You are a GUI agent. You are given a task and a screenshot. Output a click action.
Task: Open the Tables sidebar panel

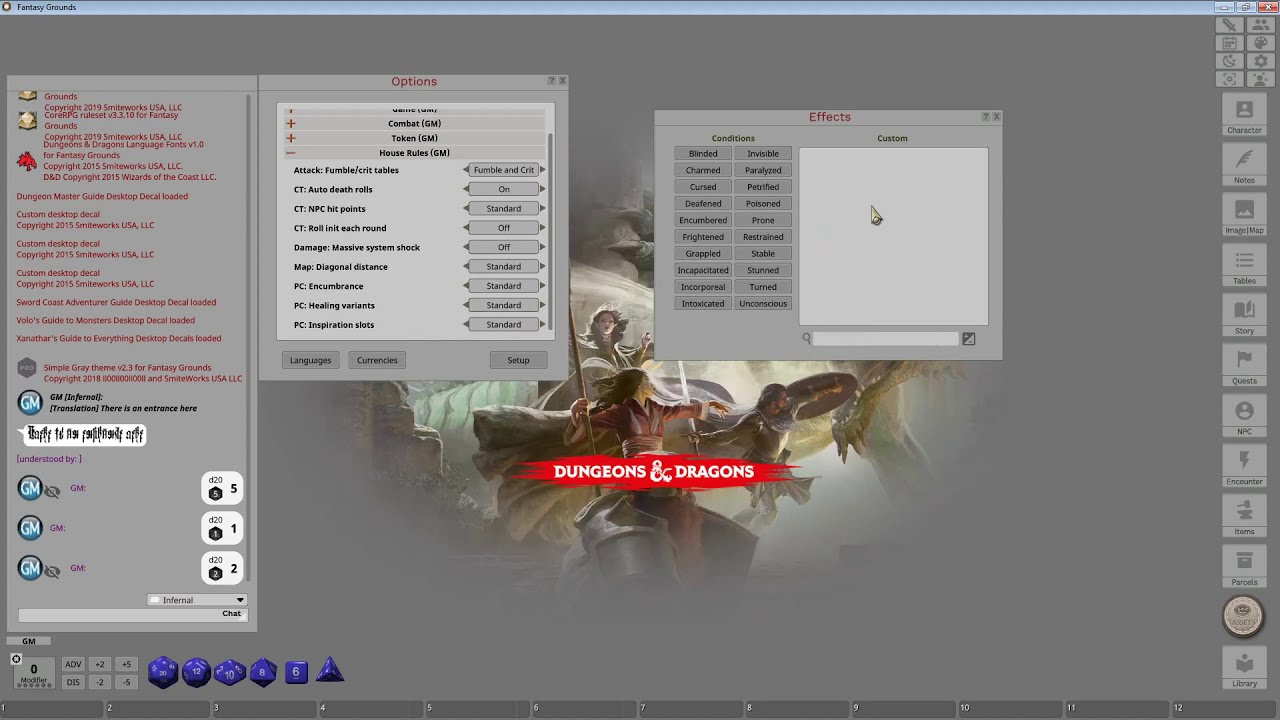(x=1244, y=265)
